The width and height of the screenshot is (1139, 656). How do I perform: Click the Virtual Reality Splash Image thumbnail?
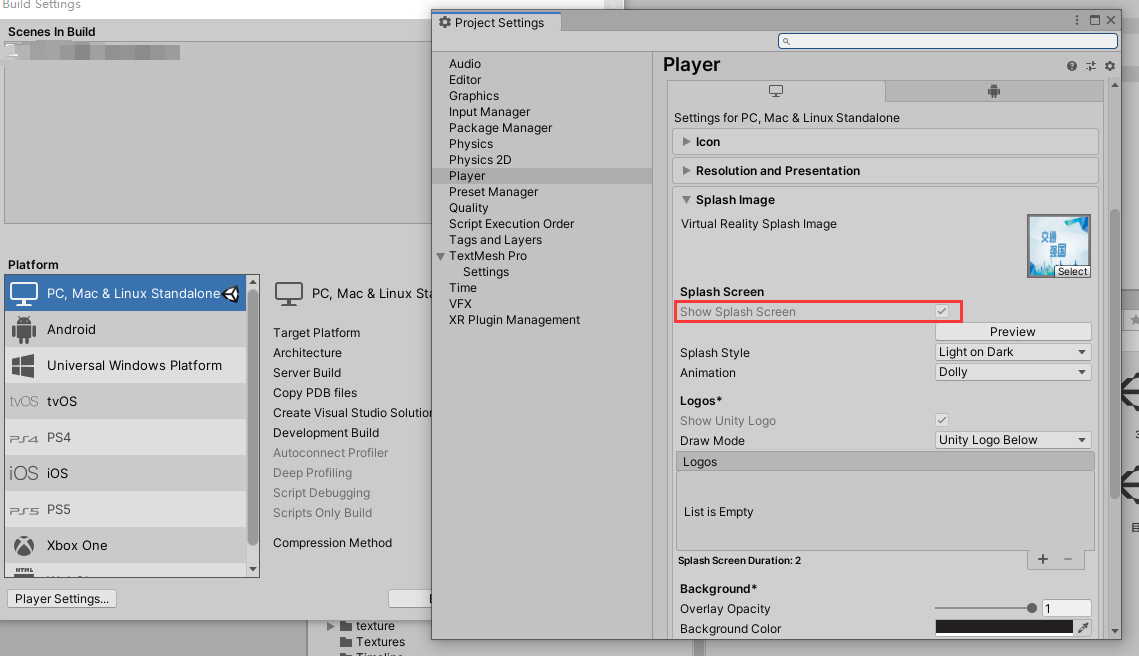[x=1058, y=246]
